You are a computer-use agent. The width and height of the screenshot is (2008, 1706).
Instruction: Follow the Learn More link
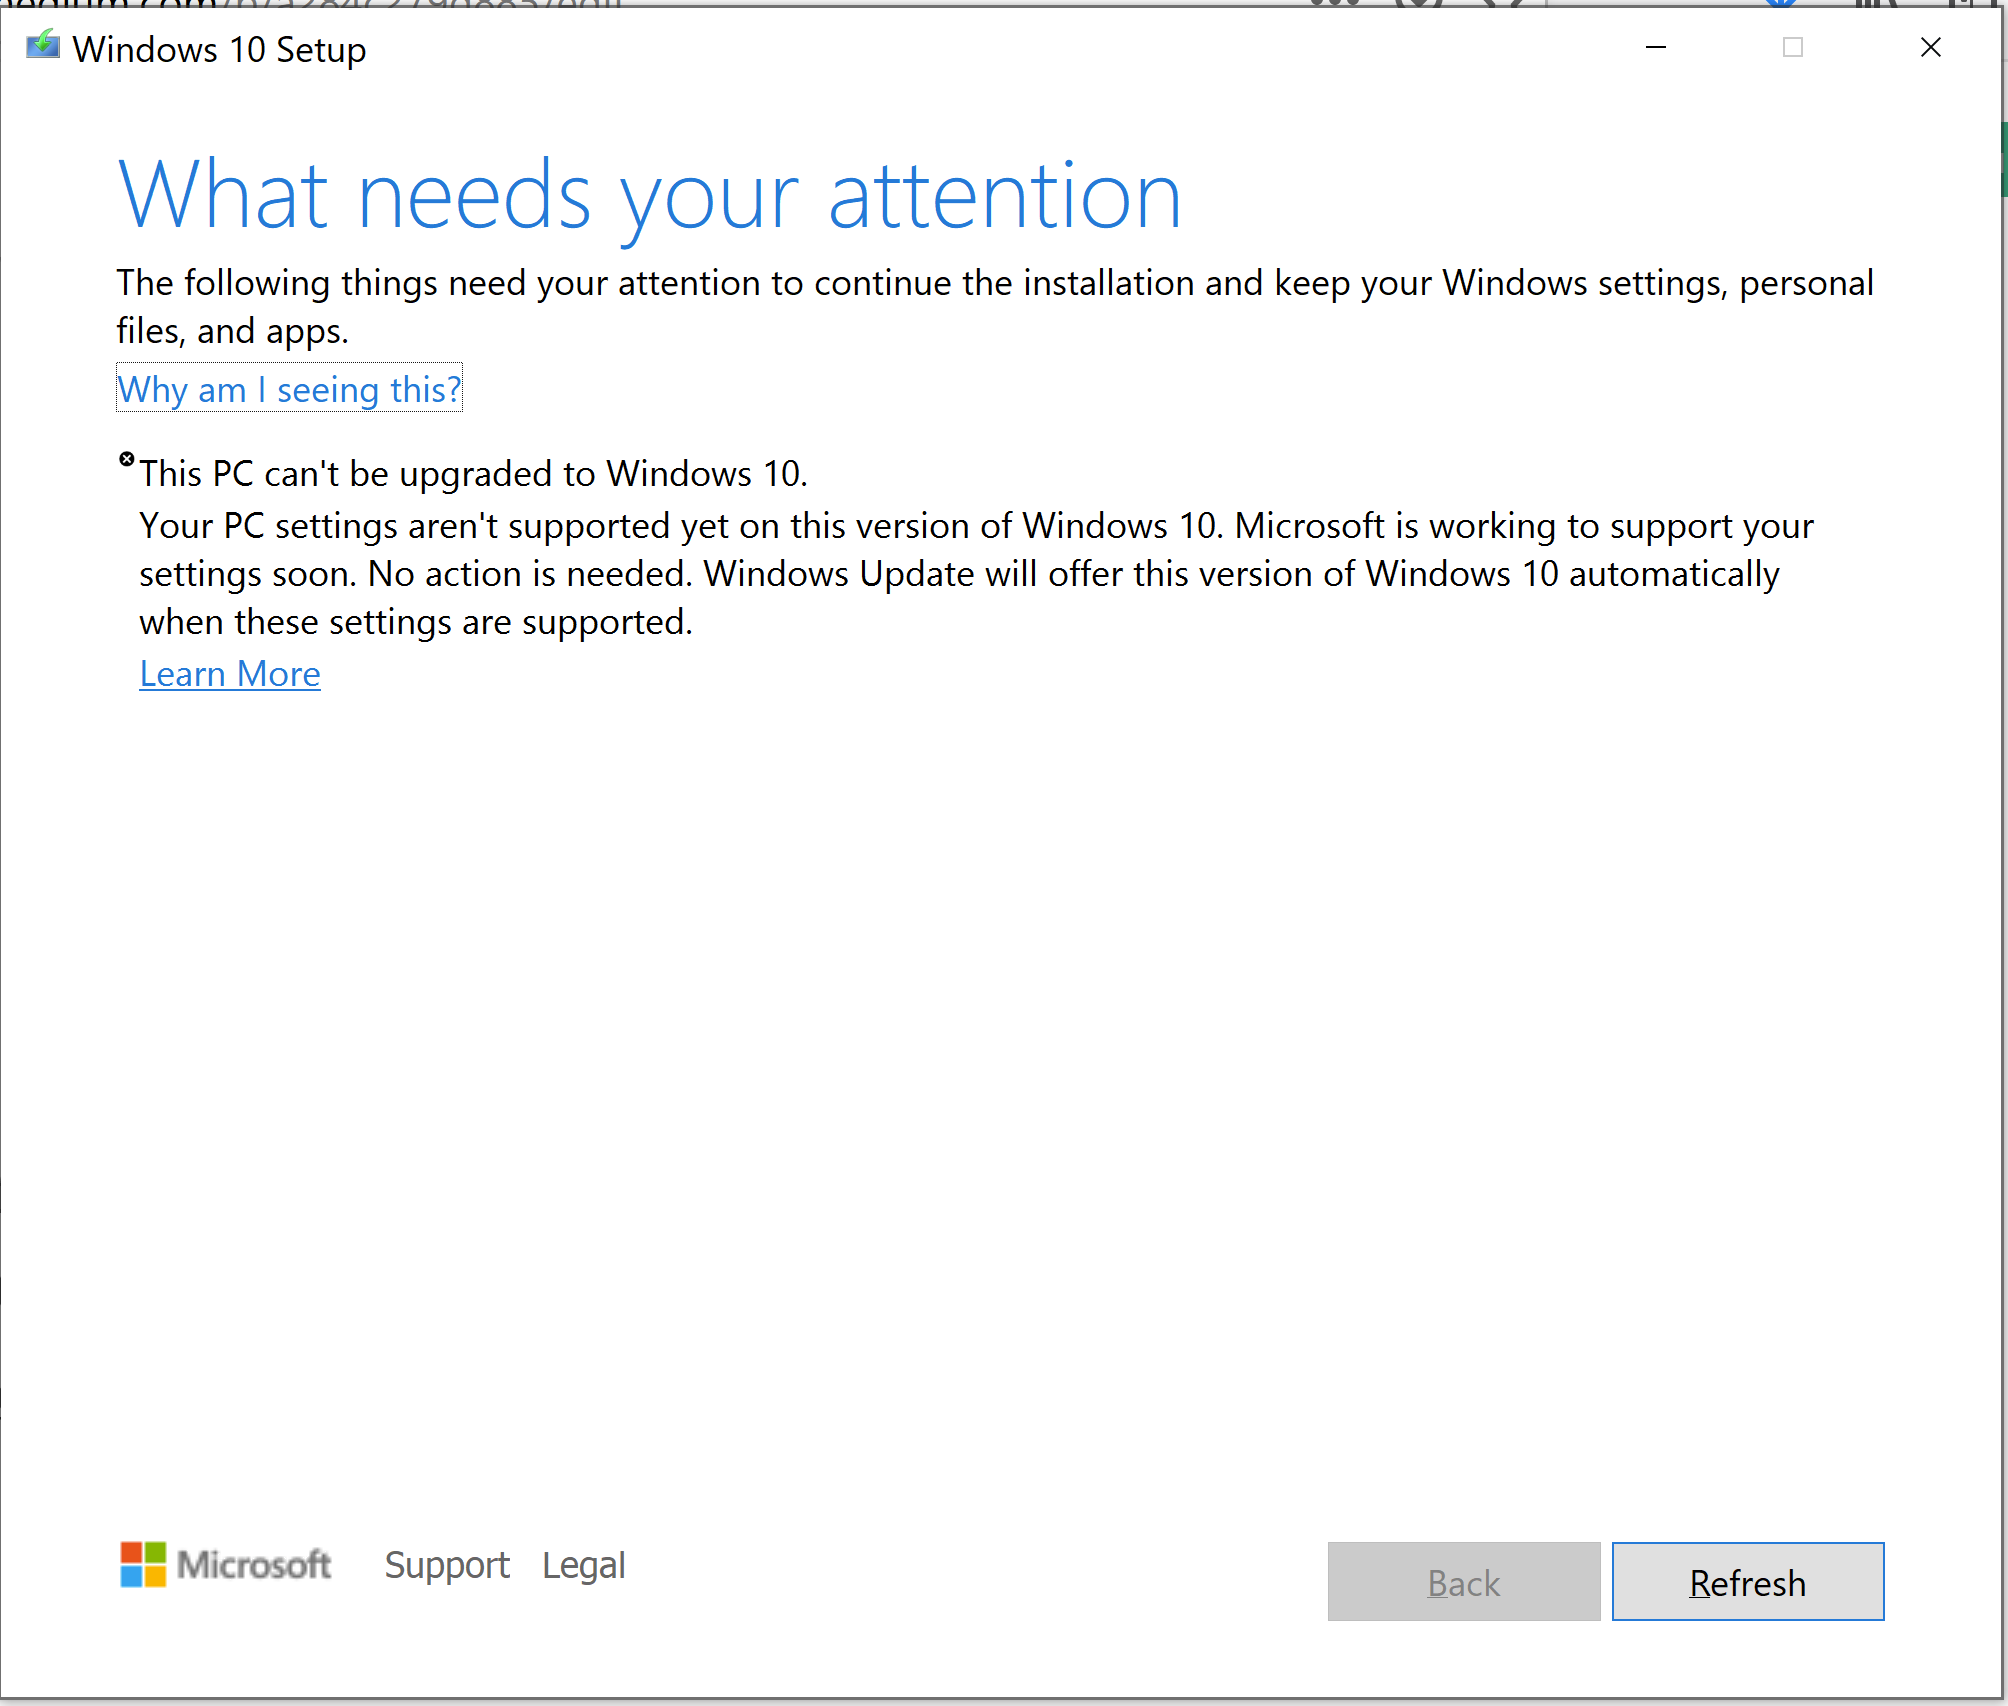(230, 674)
